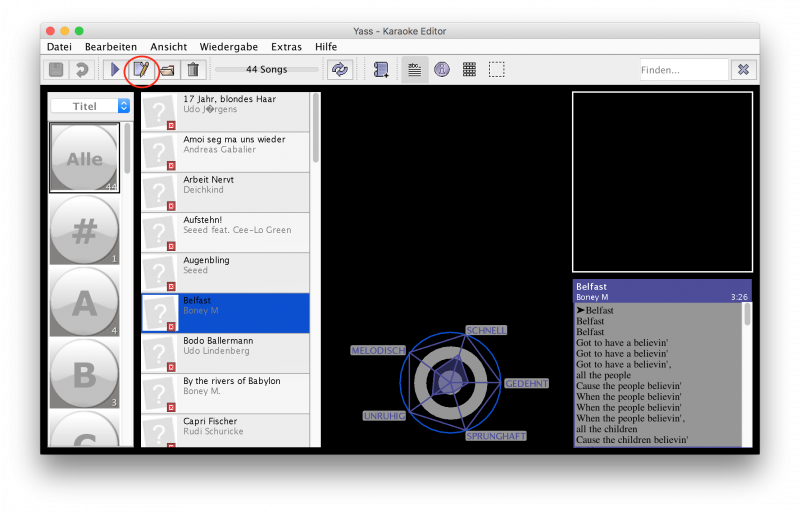
Task: Click the trash delete icon
Action: (193, 69)
